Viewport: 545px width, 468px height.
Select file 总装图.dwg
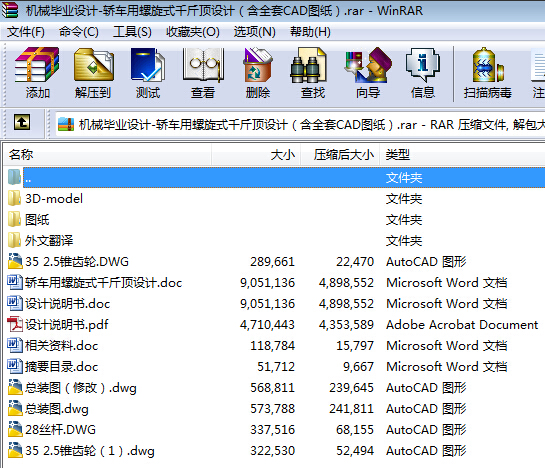tap(57, 409)
